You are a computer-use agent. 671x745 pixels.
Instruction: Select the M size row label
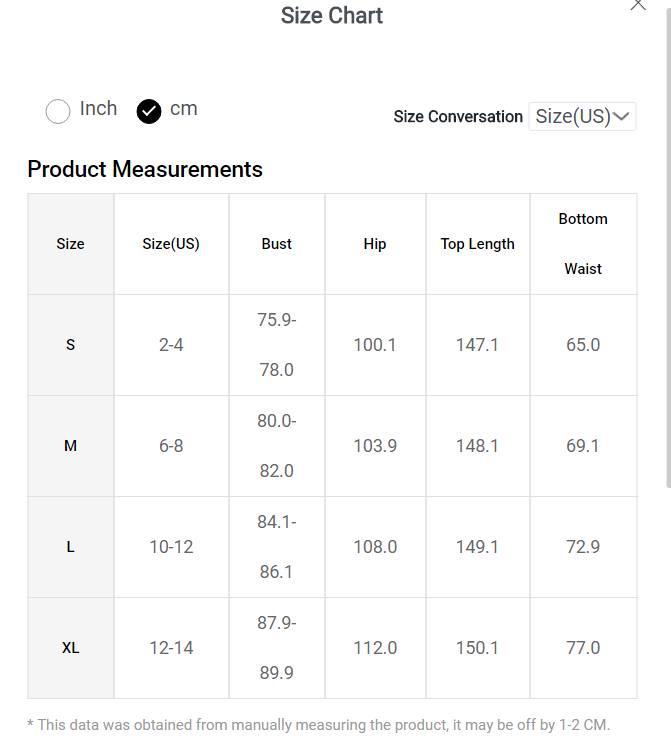70,446
